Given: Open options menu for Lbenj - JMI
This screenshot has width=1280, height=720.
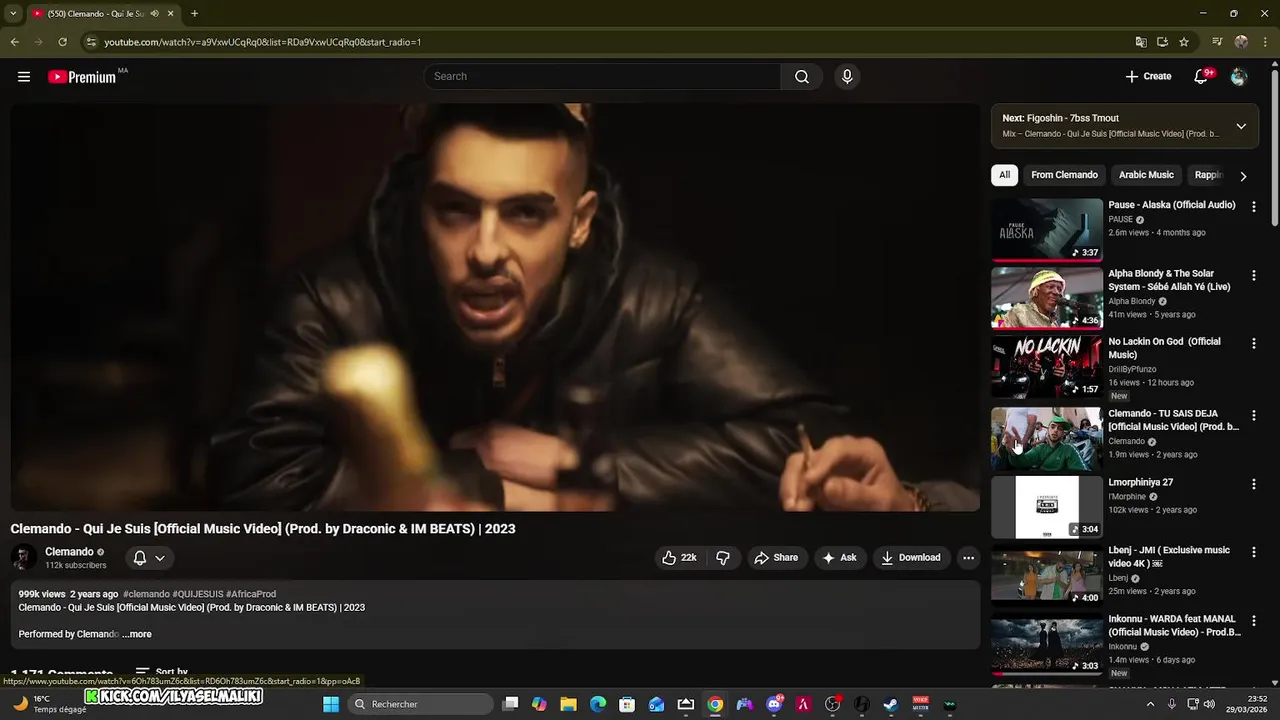Looking at the screenshot, I should click(1253, 552).
